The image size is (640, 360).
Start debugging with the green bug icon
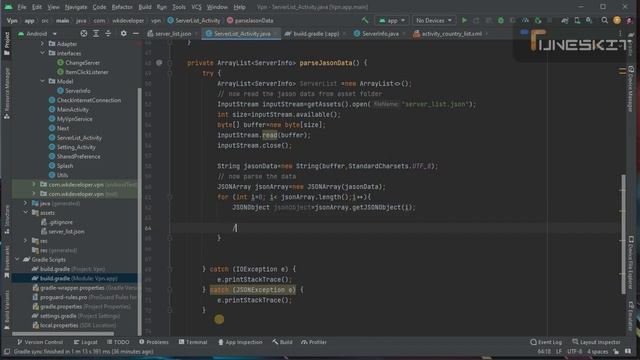(501, 20)
